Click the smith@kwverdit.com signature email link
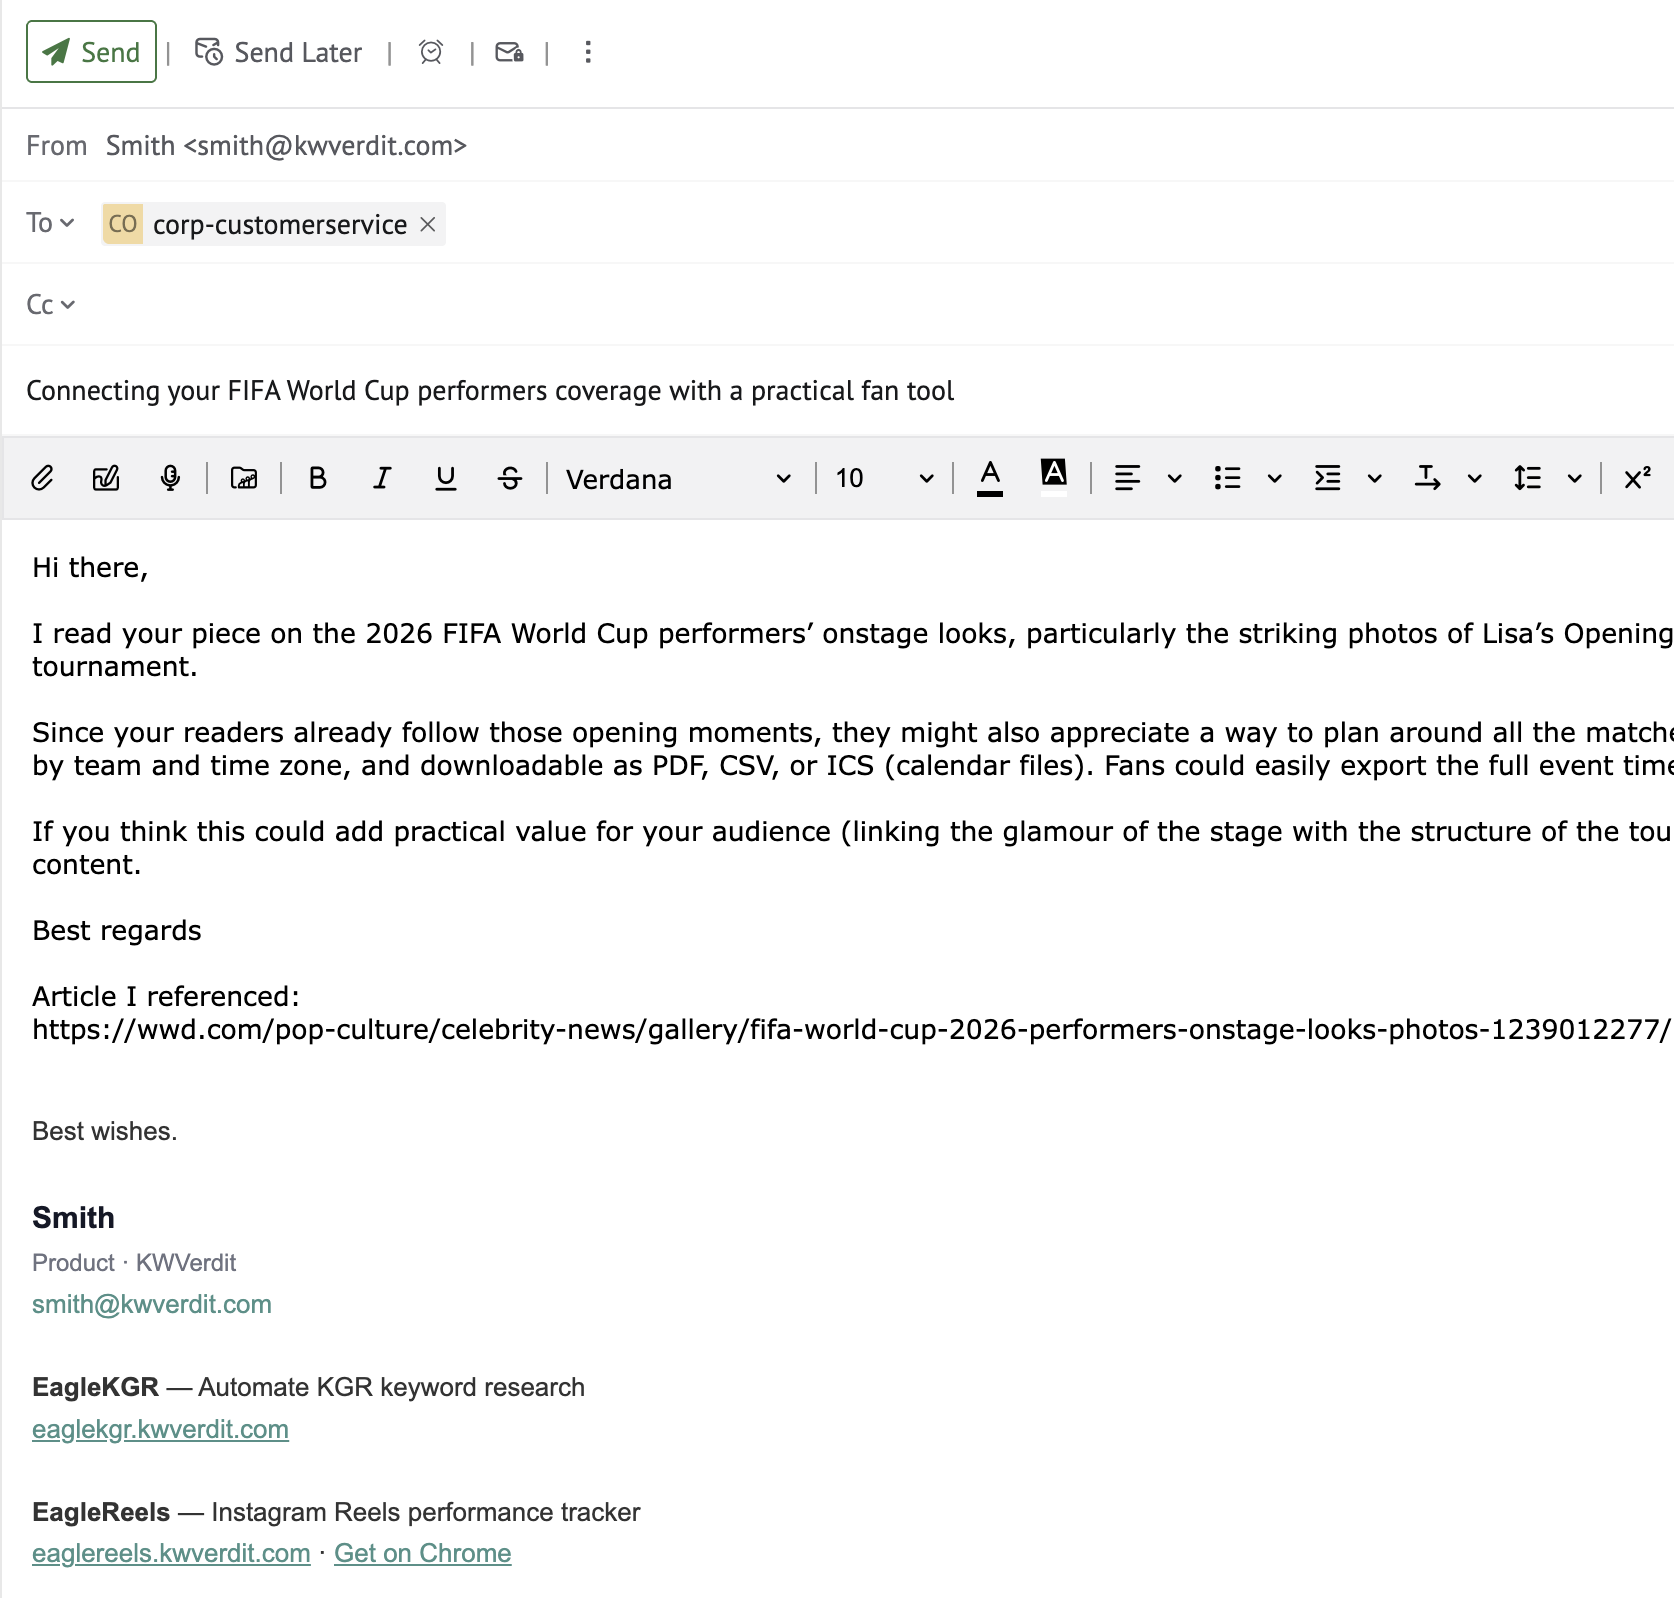 152,1304
